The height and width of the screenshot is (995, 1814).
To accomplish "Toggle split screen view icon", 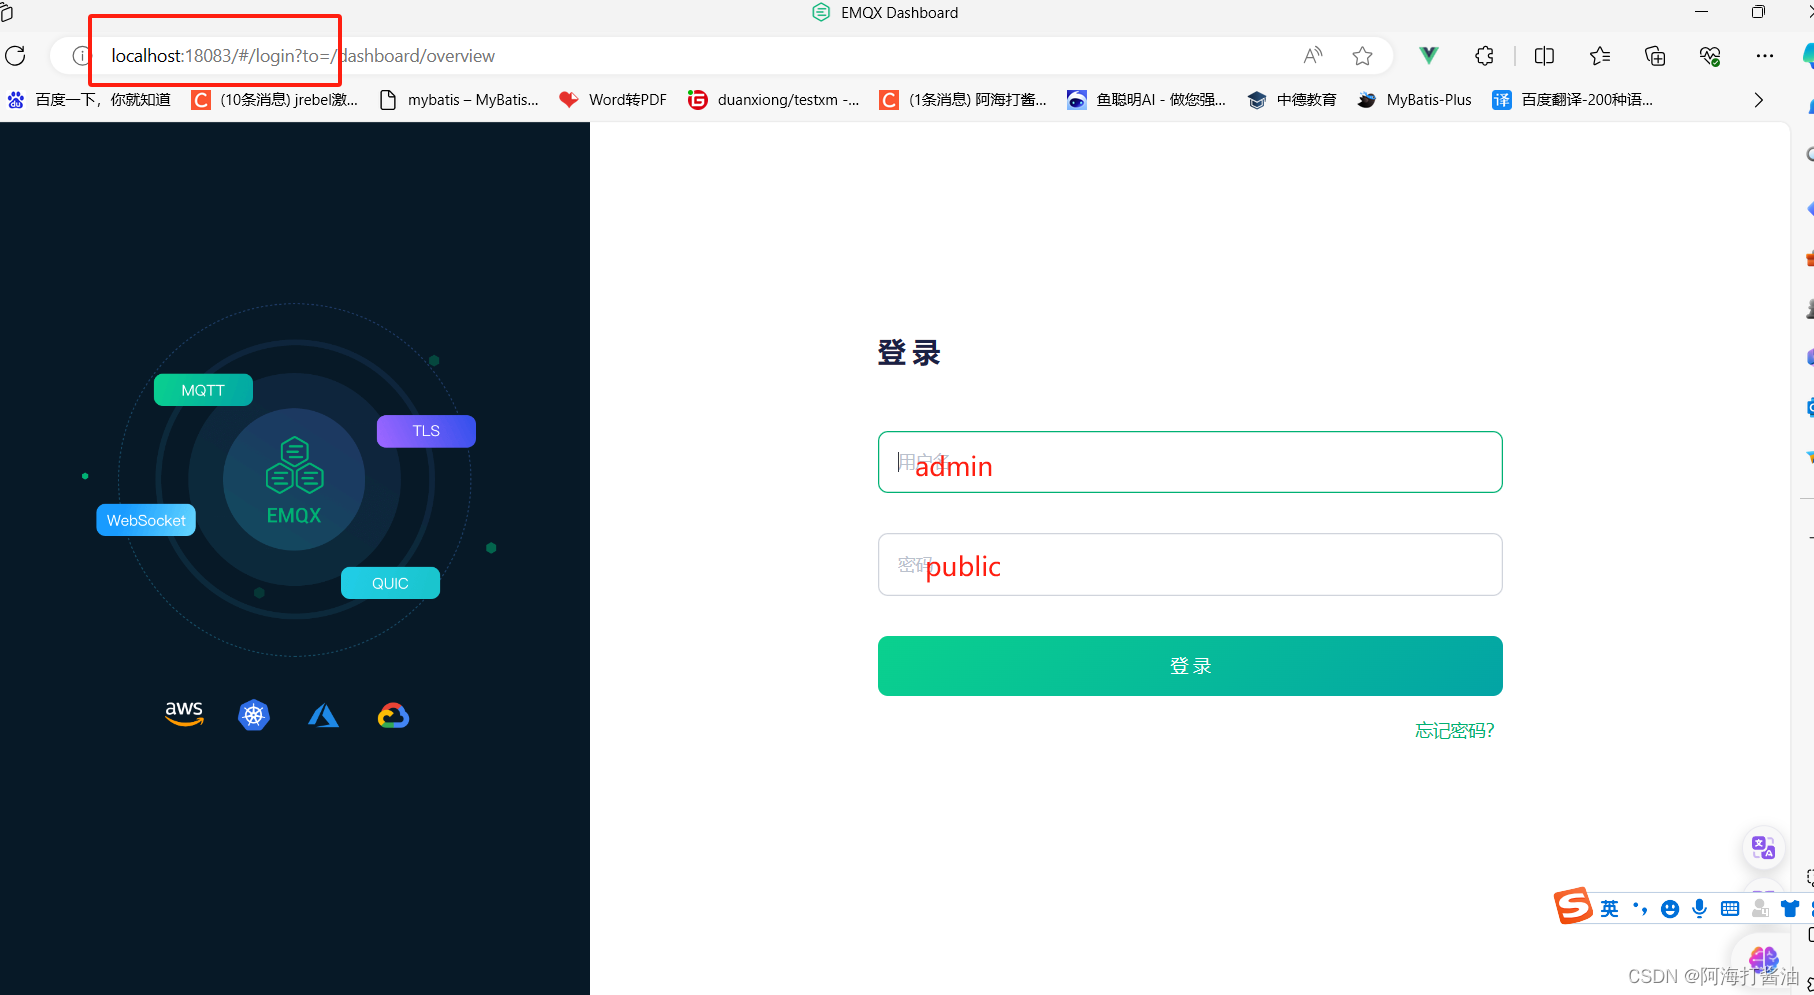I will 1544,56.
